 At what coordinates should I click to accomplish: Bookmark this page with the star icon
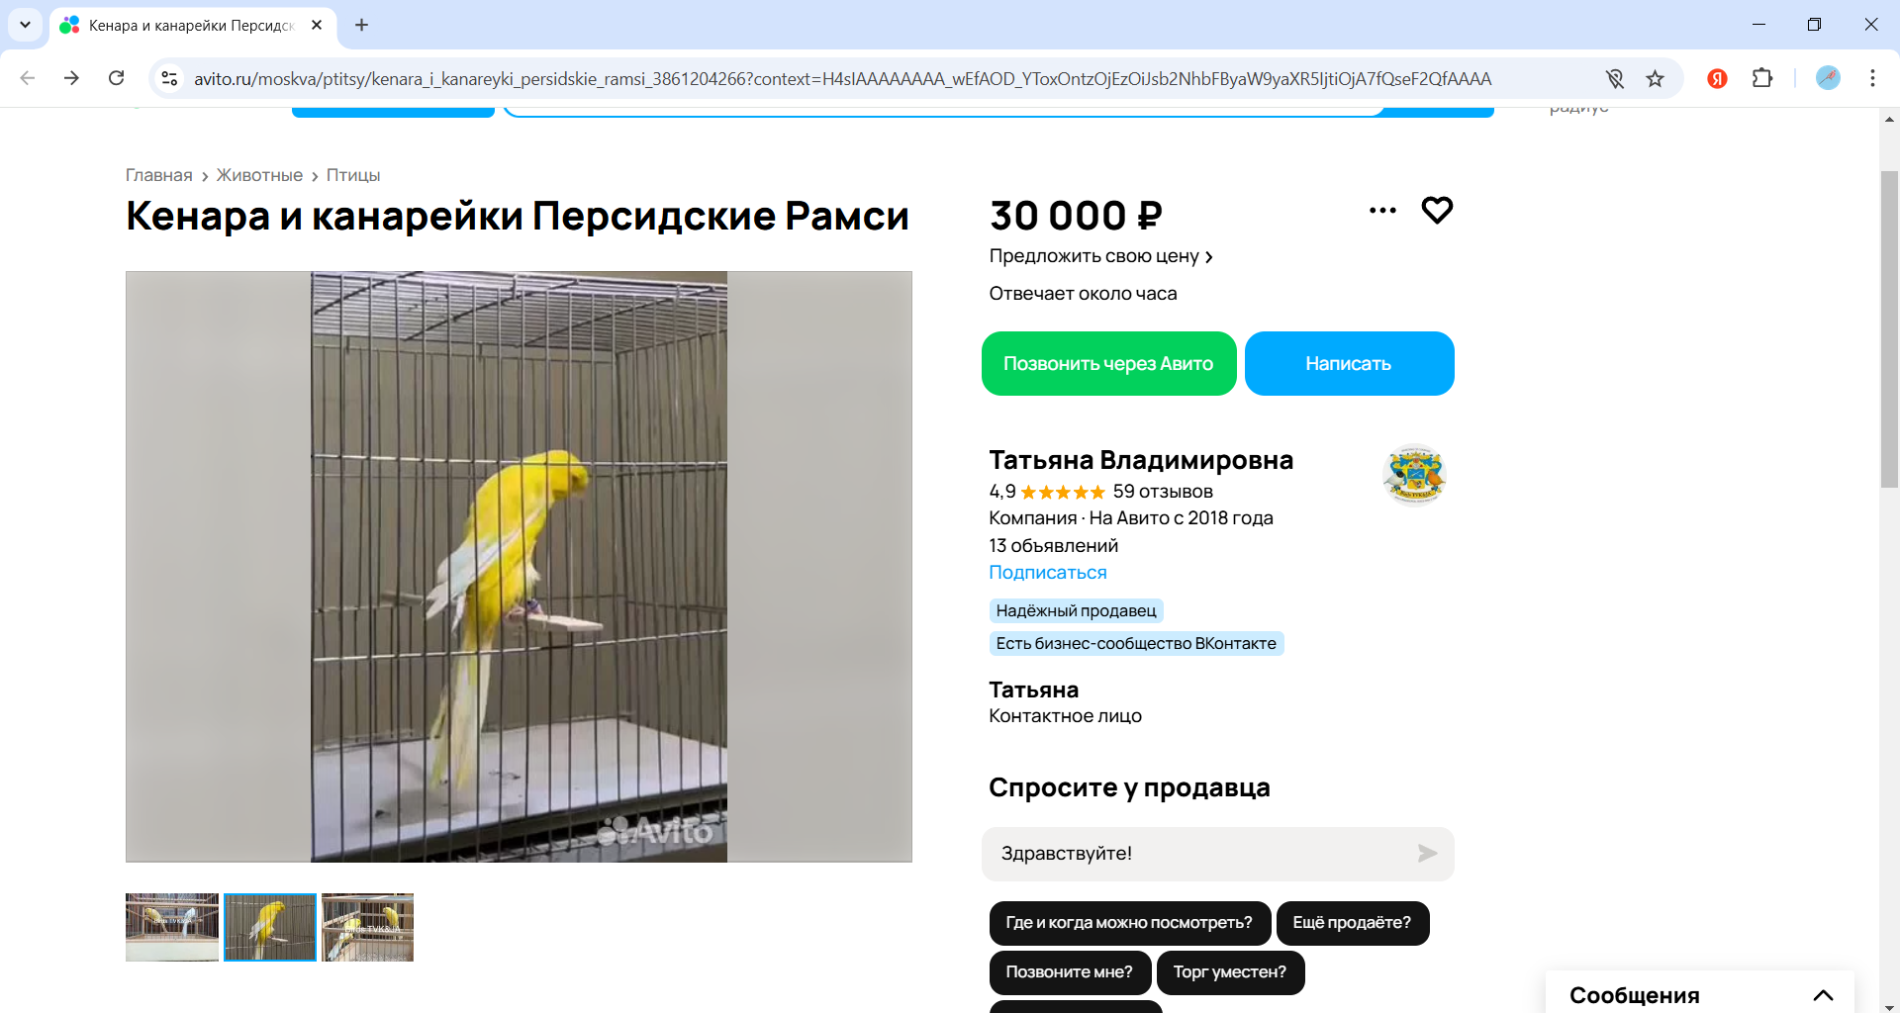pyautogui.click(x=1655, y=79)
